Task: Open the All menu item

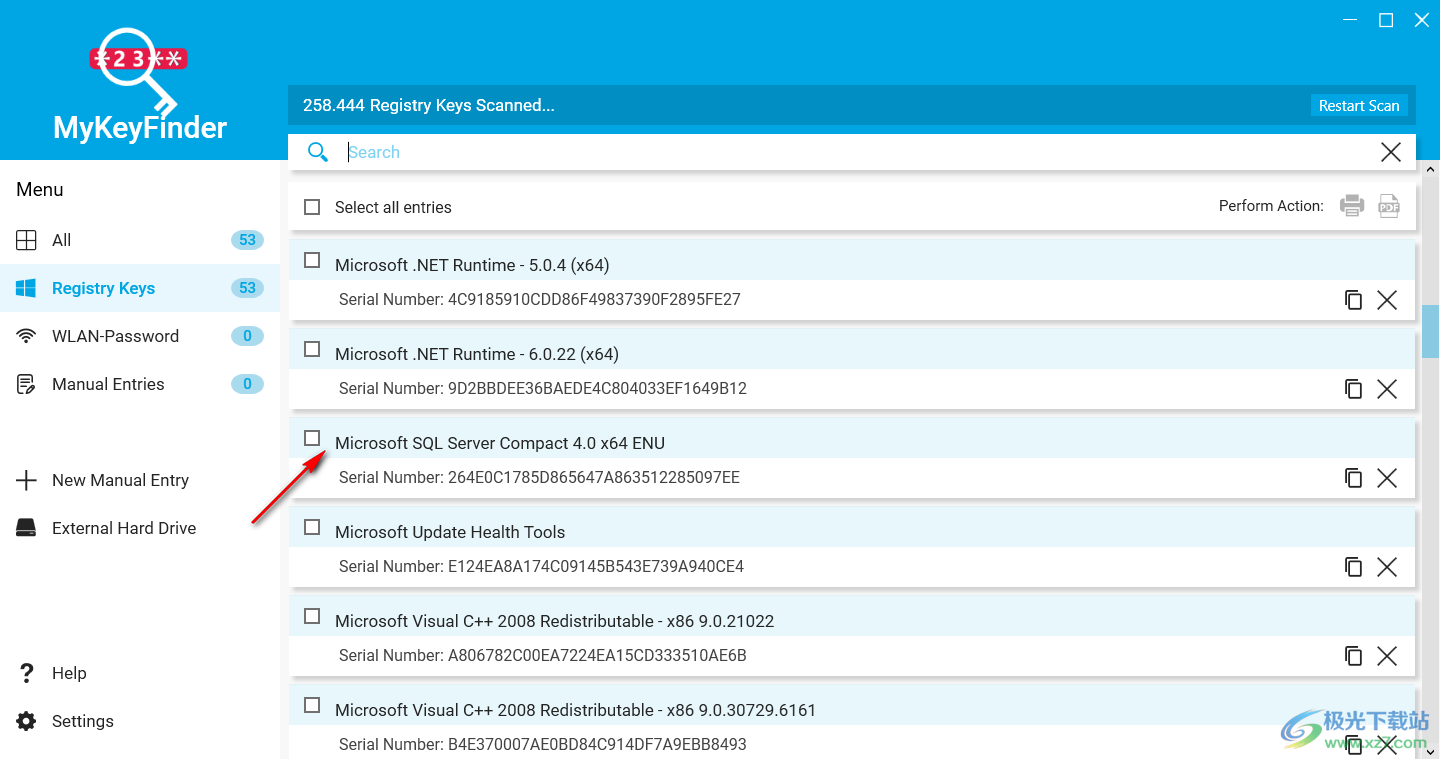Action: tap(140, 240)
